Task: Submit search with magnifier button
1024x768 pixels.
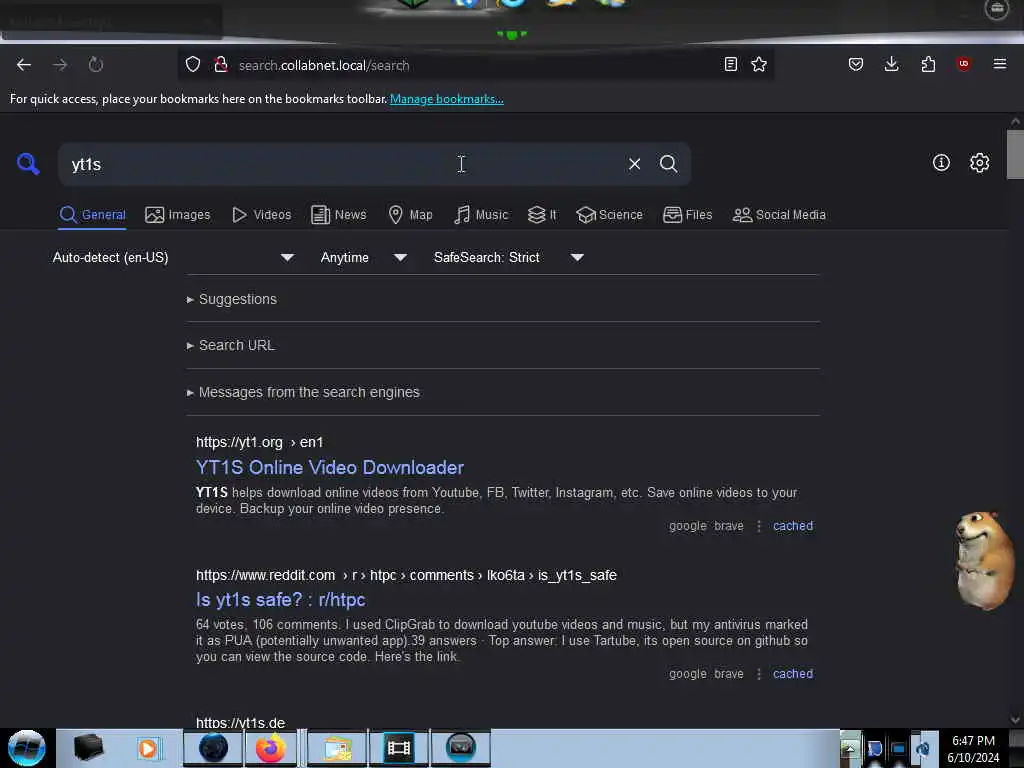Action: [668, 164]
